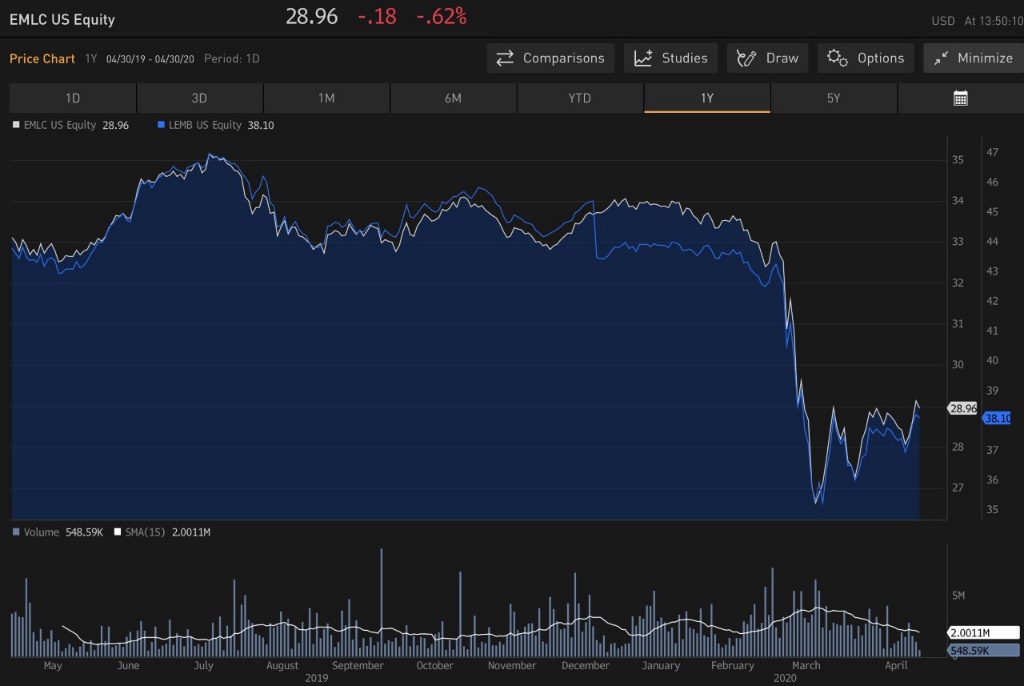This screenshot has height=686, width=1024.
Task: Switch to the 1M range tab
Action: (x=327, y=98)
